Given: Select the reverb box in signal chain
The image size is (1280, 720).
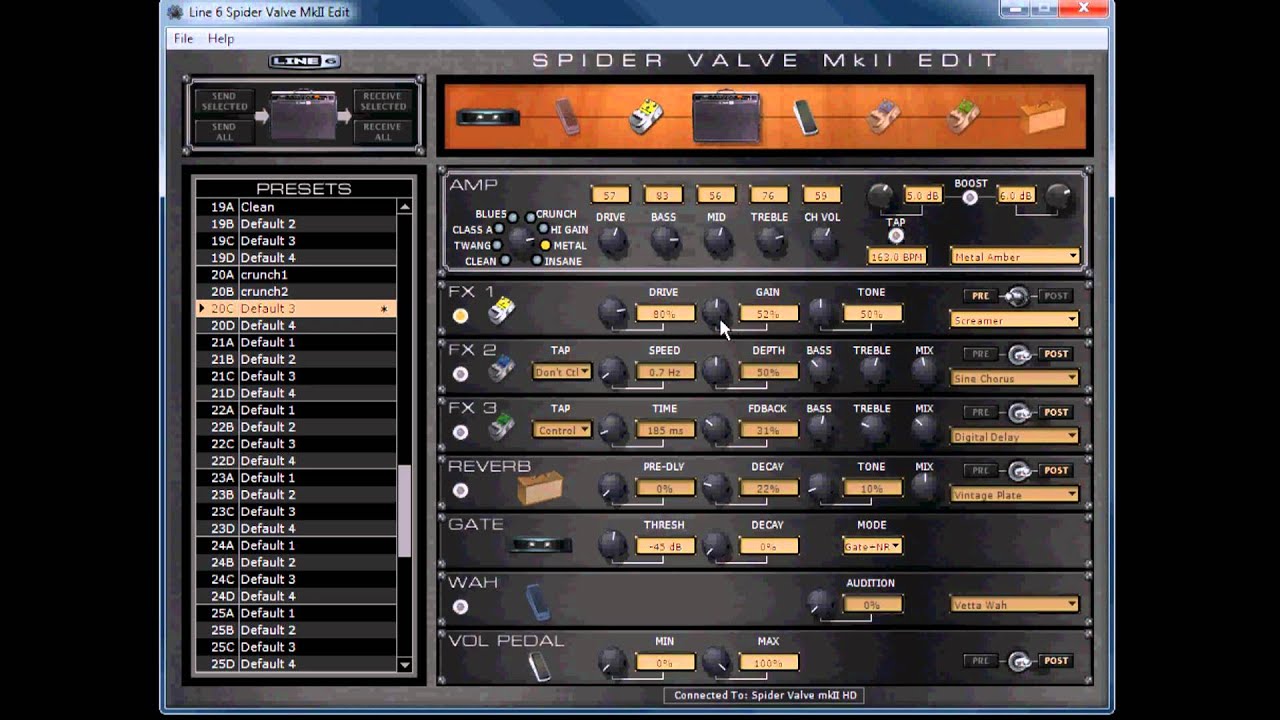Looking at the screenshot, I should [x=1042, y=116].
